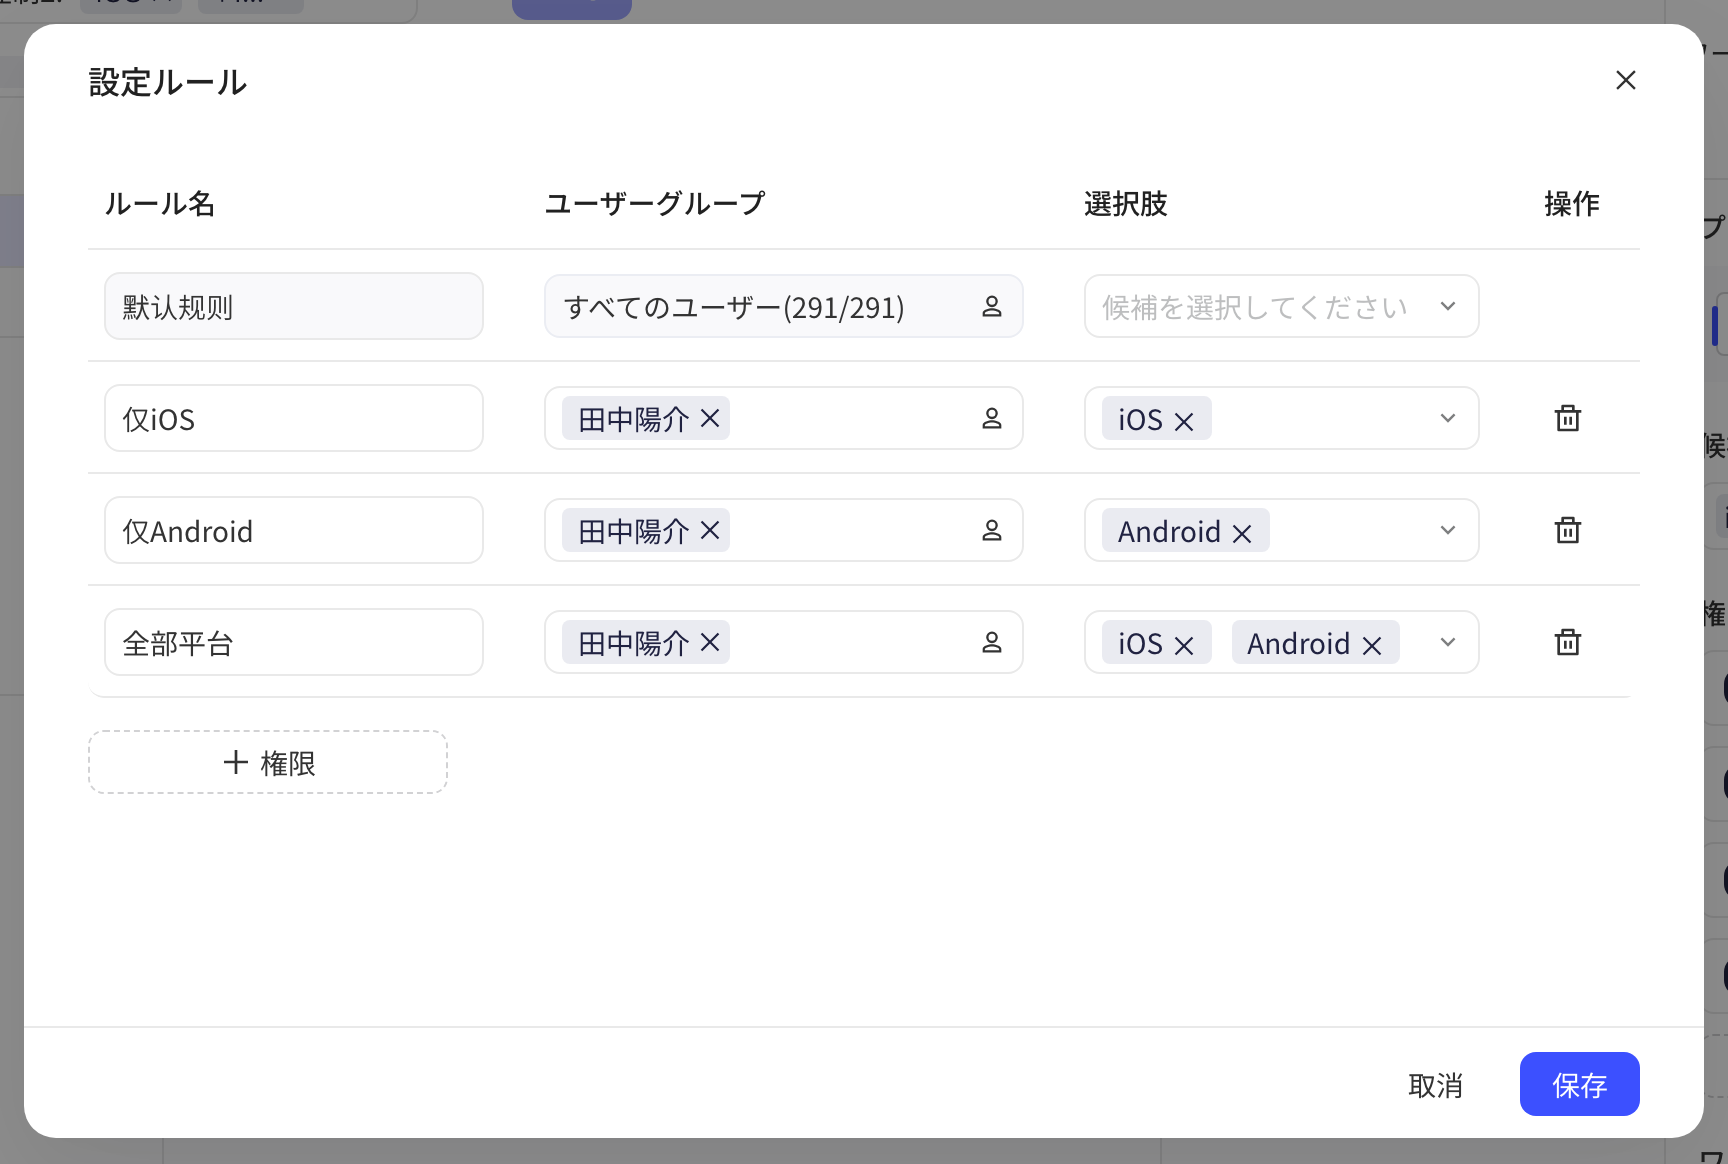Remove 田中陽介 from 全部平台 rule

(x=710, y=642)
